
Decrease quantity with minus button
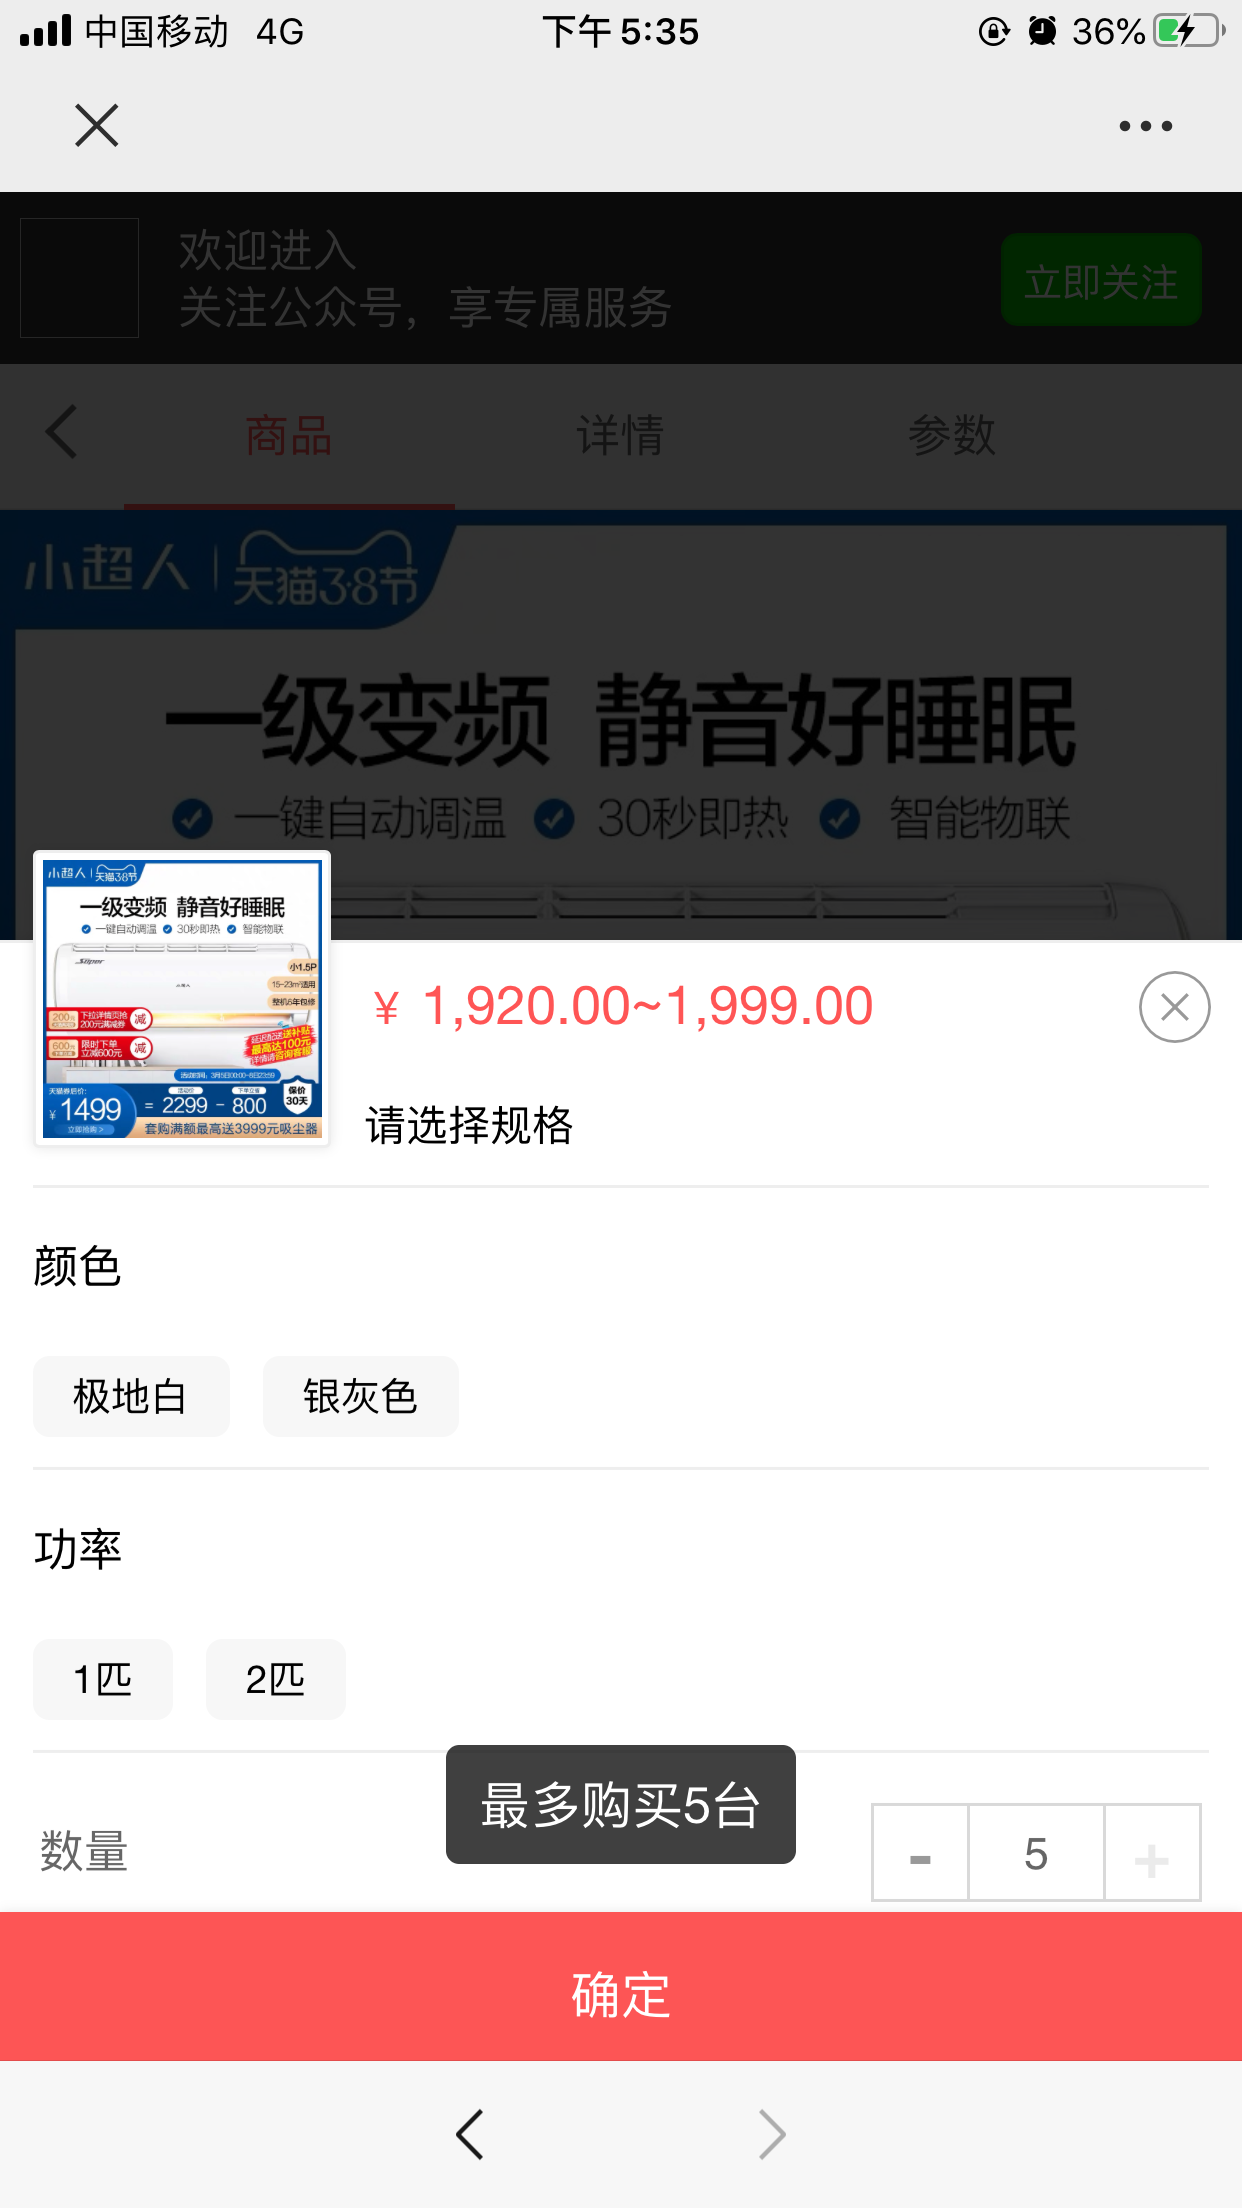click(920, 1853)
